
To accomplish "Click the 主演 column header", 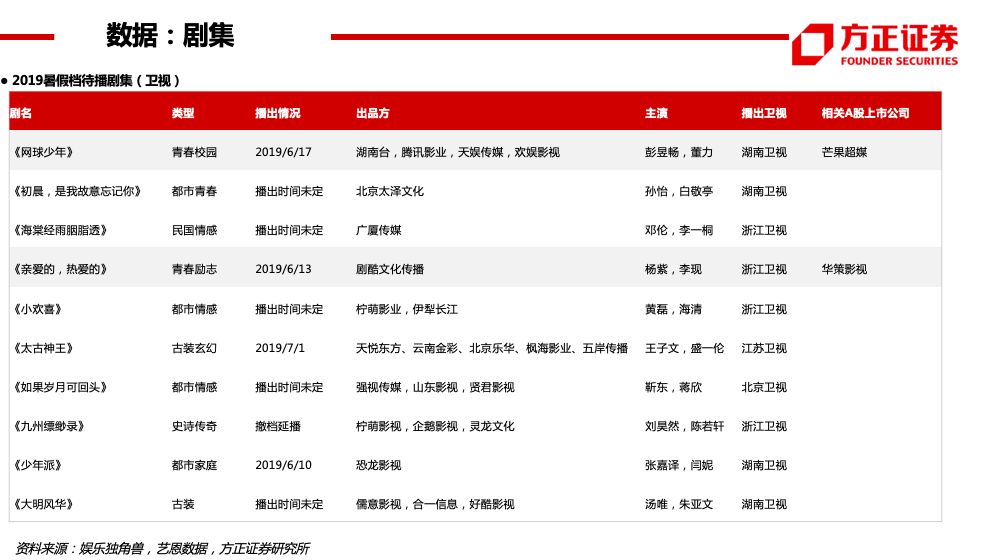I will pos(656,113).
